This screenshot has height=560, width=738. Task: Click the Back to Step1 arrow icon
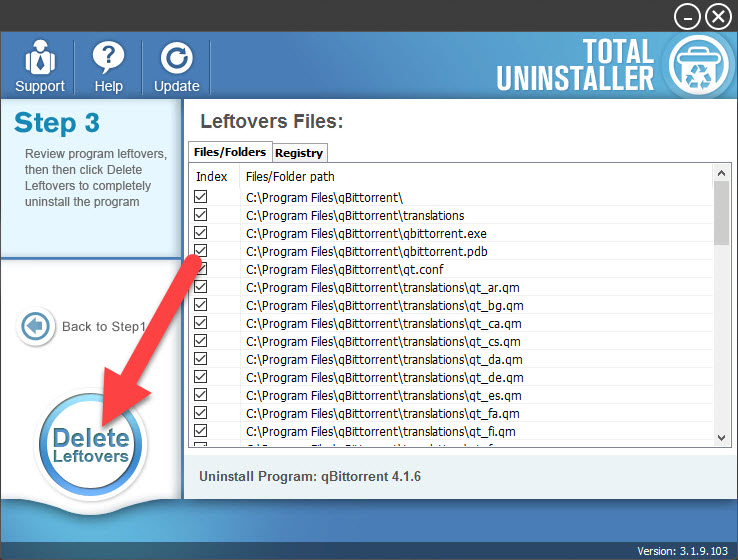[x=35, y=326]
